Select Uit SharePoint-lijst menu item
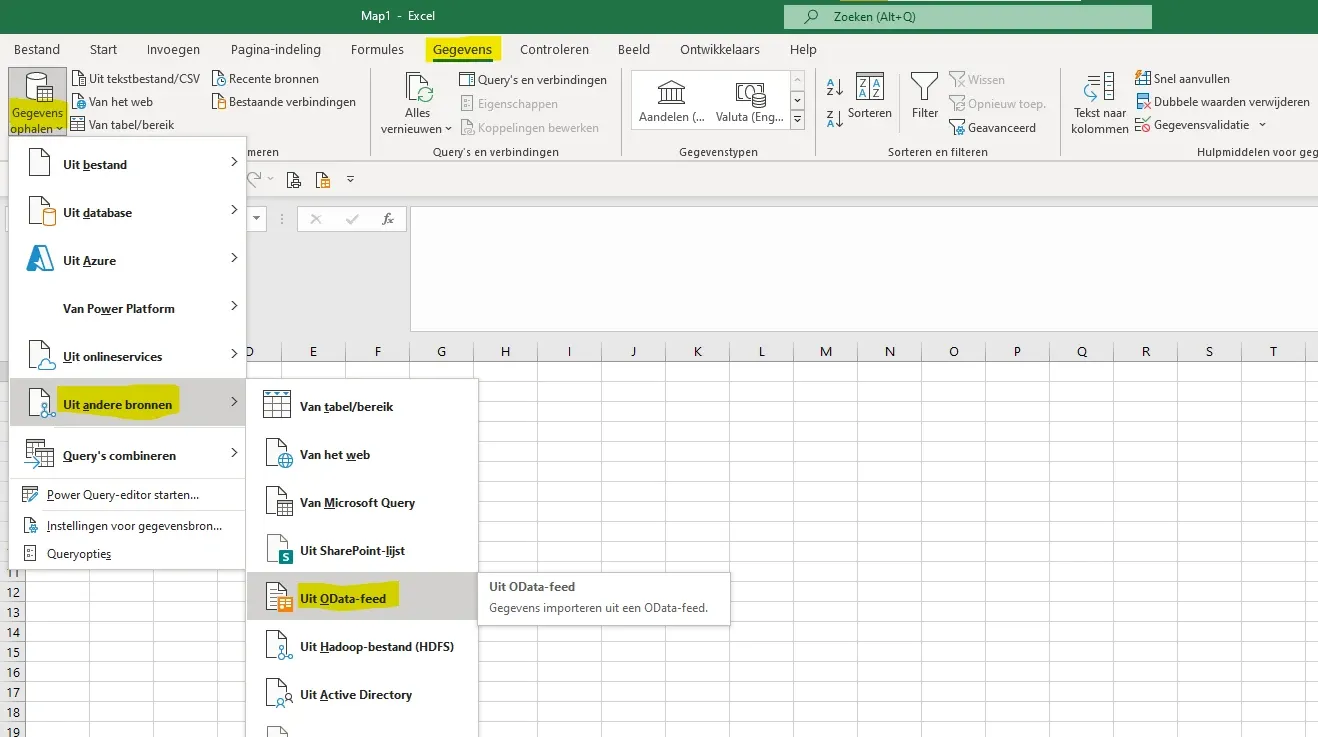 coord(362,550)
